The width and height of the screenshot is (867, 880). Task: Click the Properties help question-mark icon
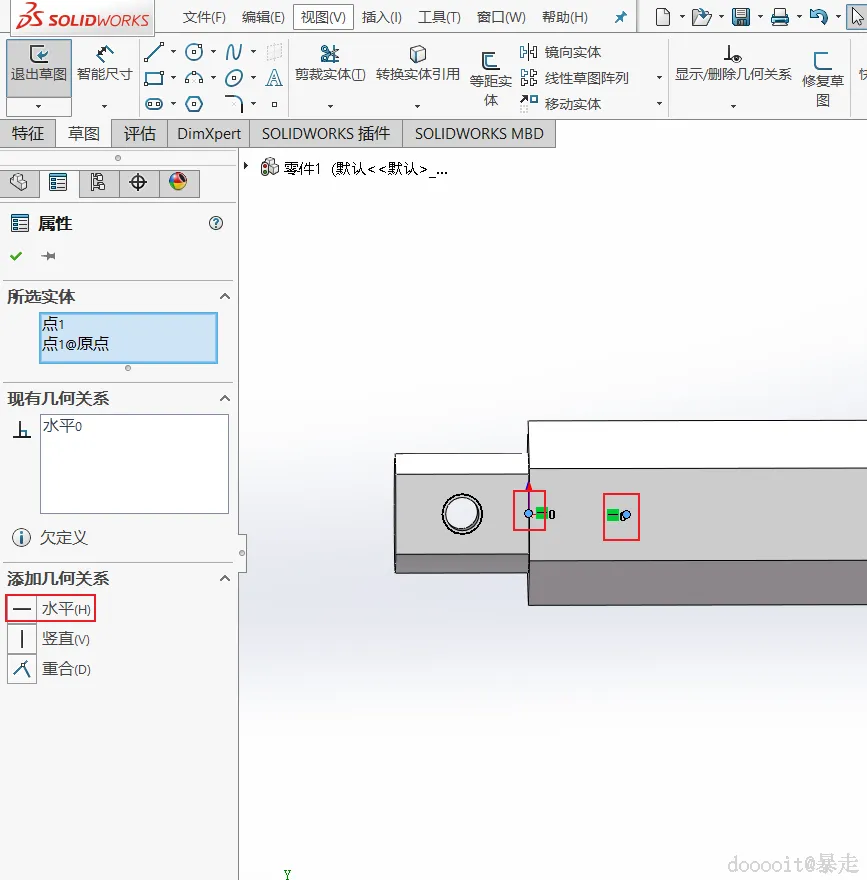pyautogui.click(x=215, y=223)
